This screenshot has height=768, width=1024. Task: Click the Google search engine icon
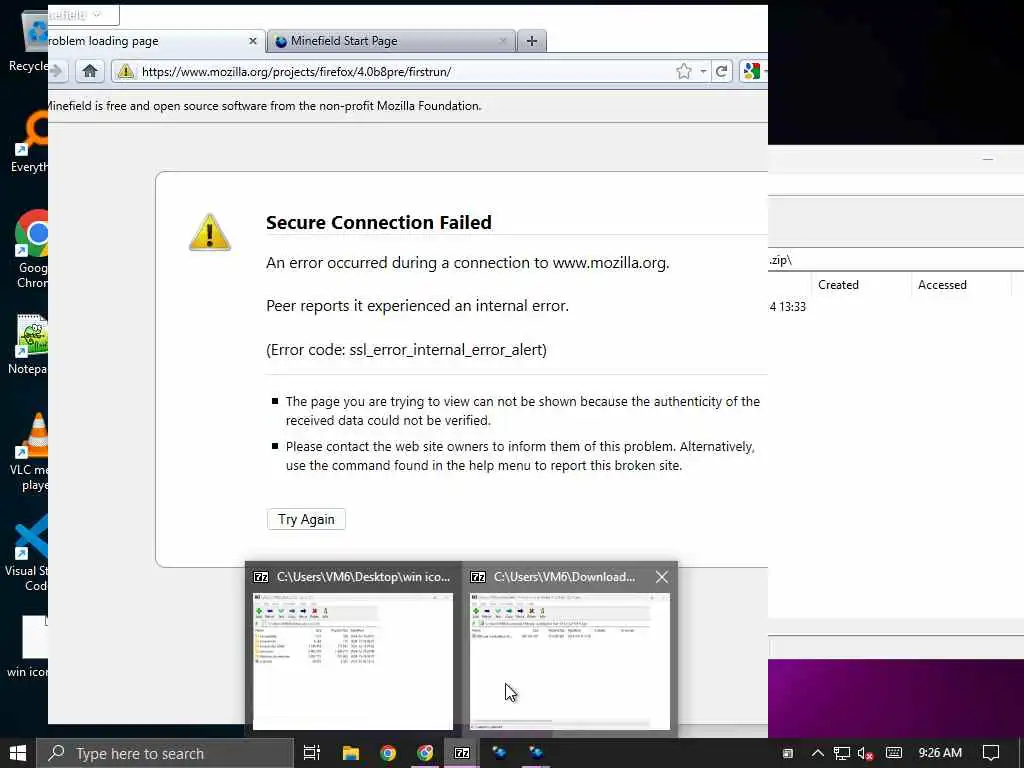pyautogui.click(x=752, y=71)
